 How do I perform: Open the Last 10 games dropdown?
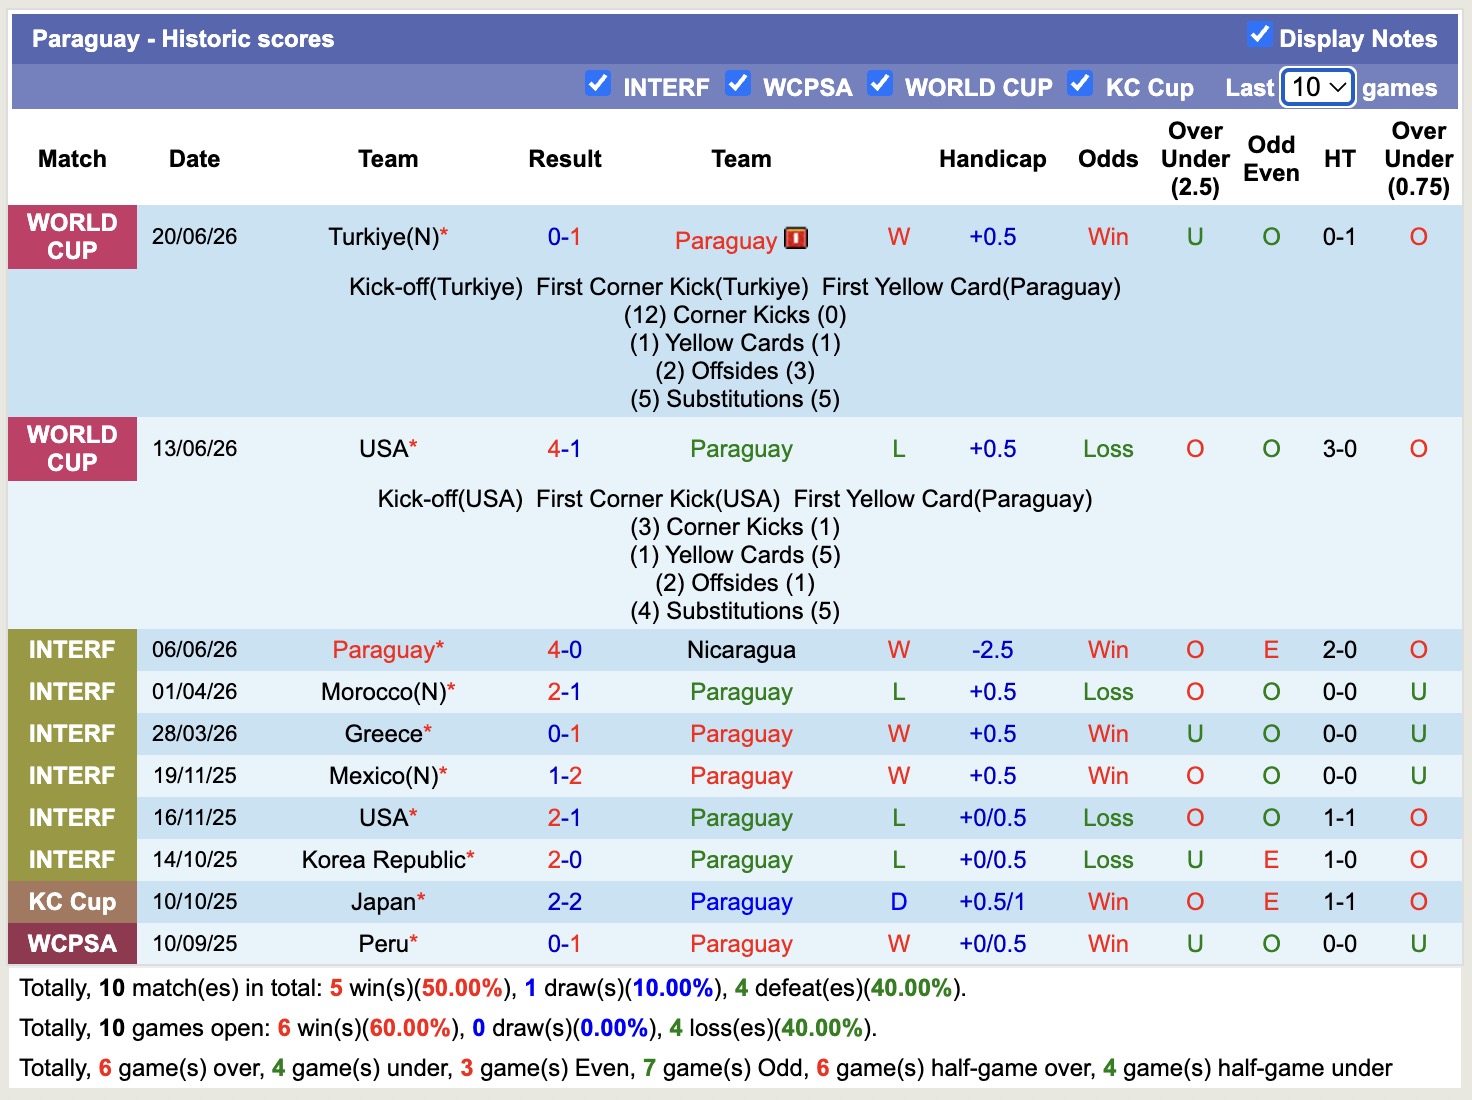pos(1318,87)
